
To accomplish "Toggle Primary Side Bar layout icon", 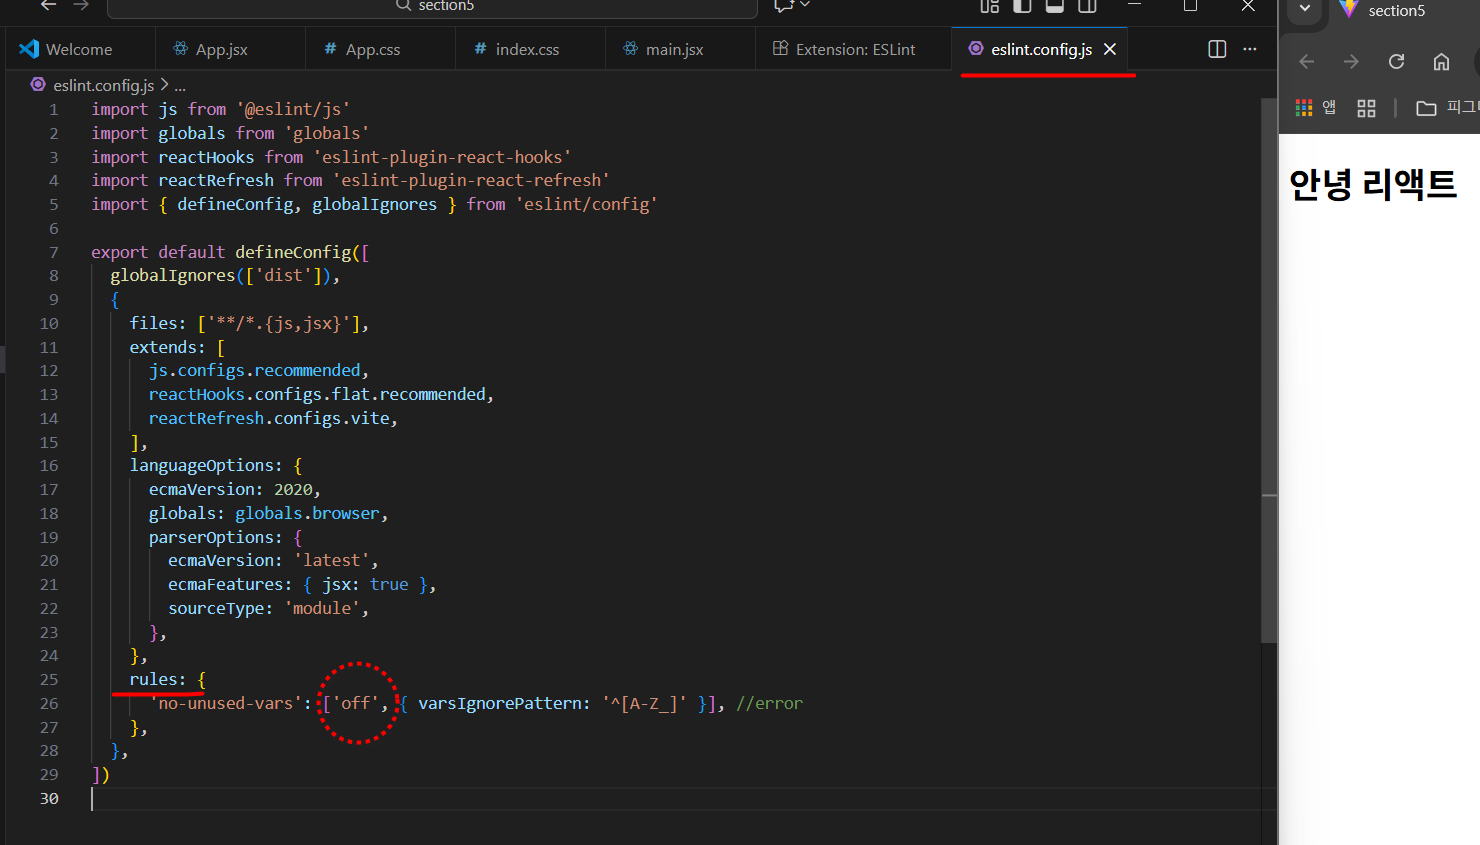I will 1022,6.
